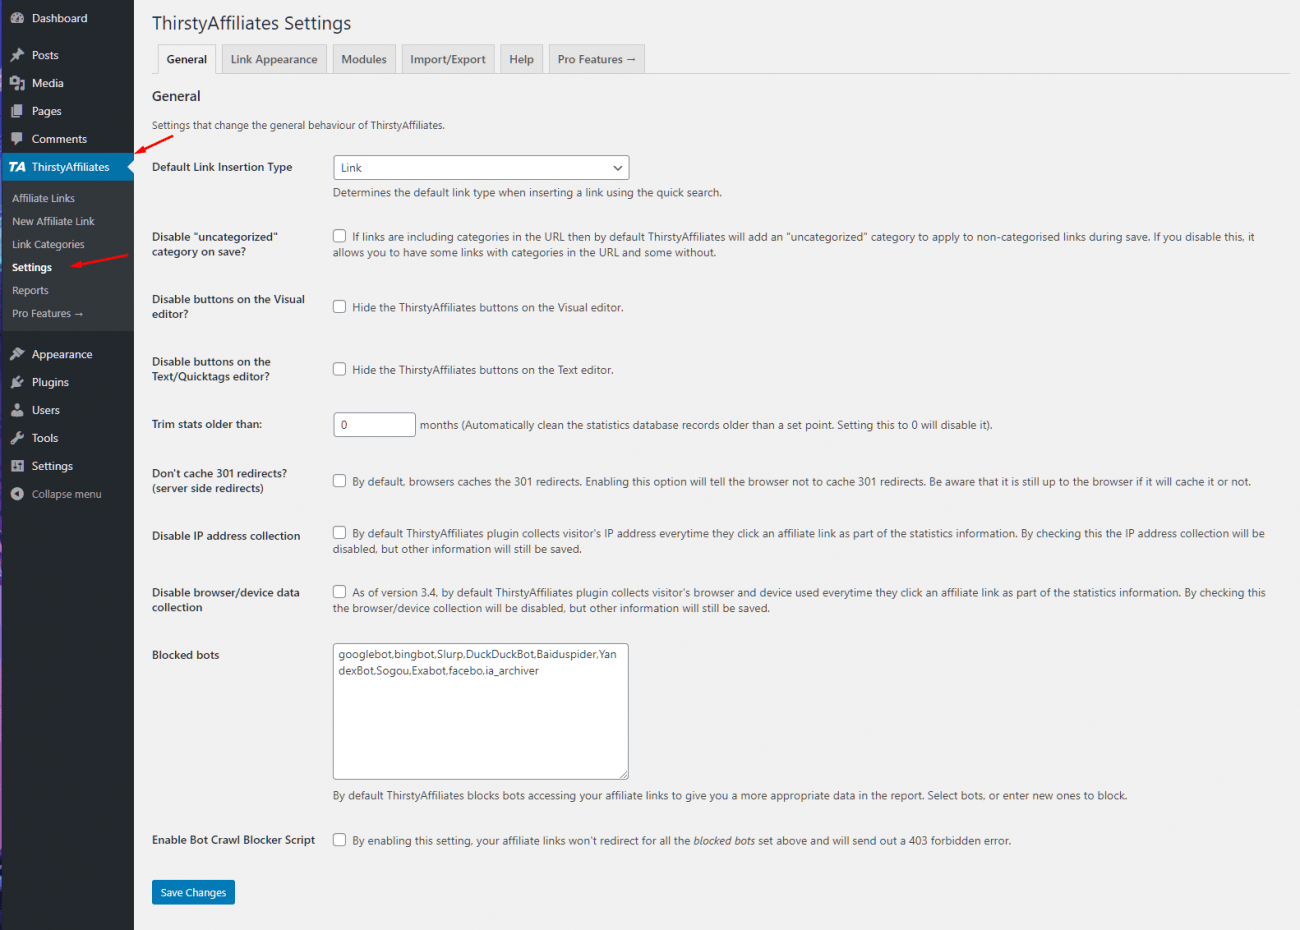Click inside the Blocked bots textarea

(x=481, y=711)
